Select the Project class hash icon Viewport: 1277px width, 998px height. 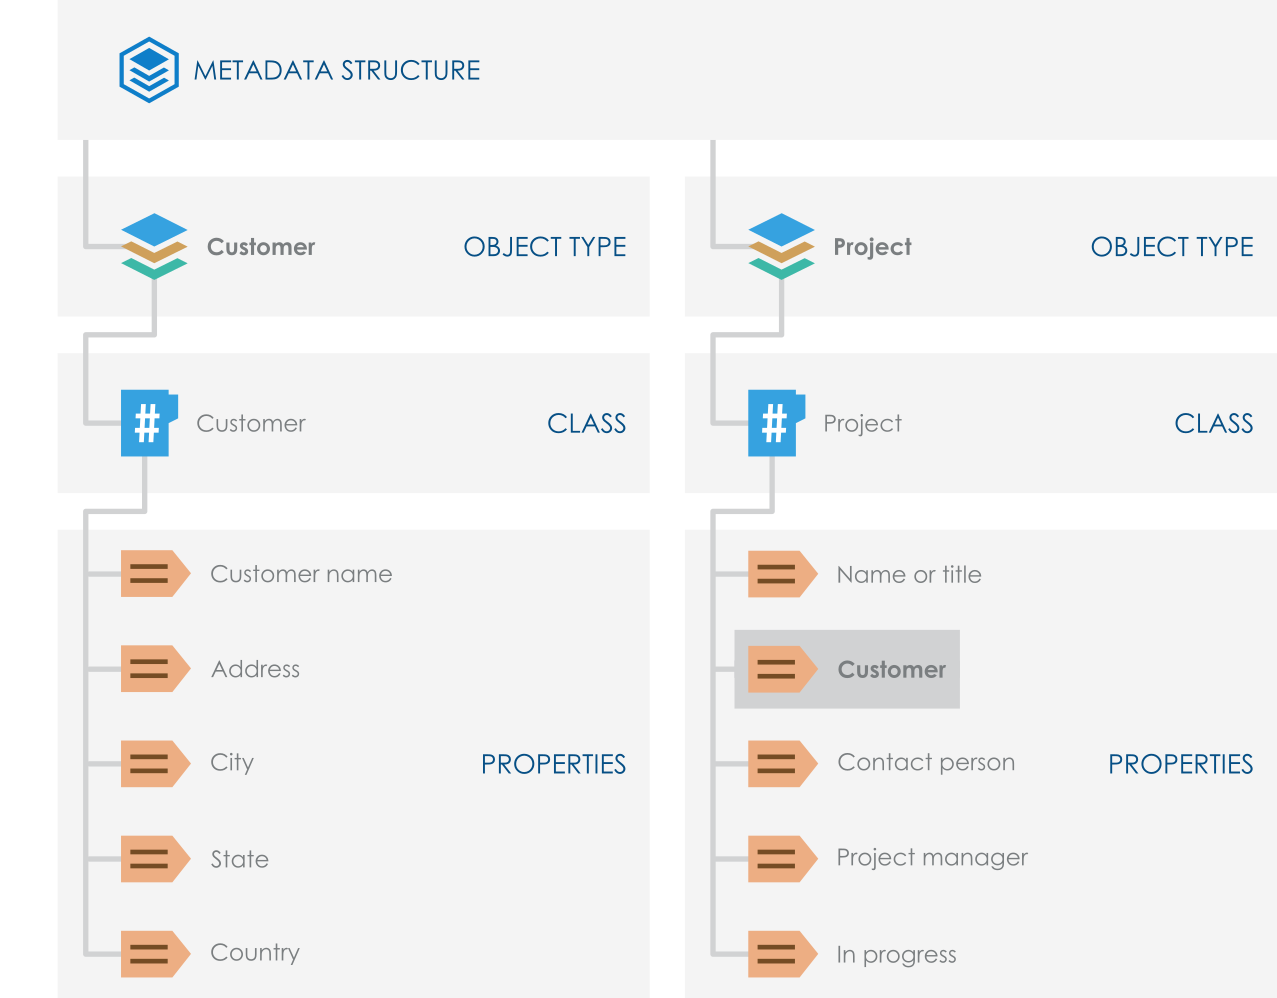point(776,423)
